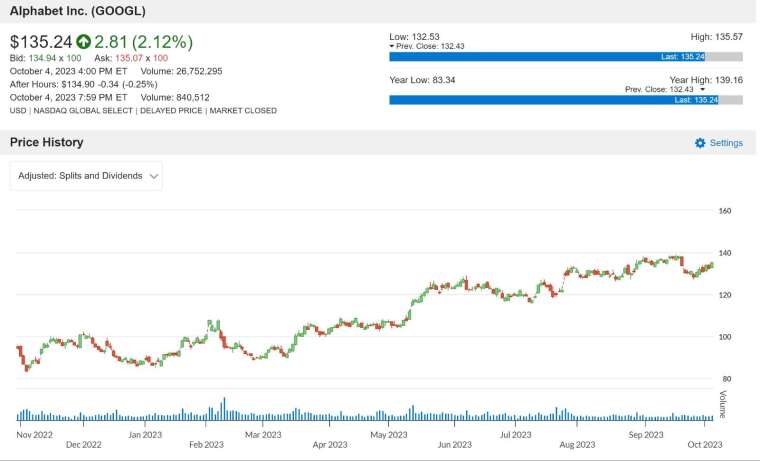This screenshot has height=461, width=760.
Task: Click the NASDAQ GLOBAL SELECT exchange text
Action: [x=83, y=111]
